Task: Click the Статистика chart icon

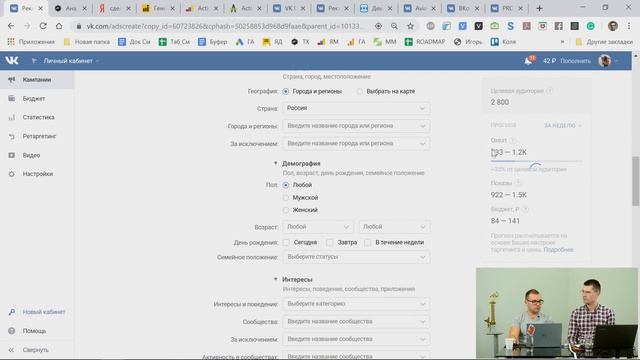Action: [11, 117]
